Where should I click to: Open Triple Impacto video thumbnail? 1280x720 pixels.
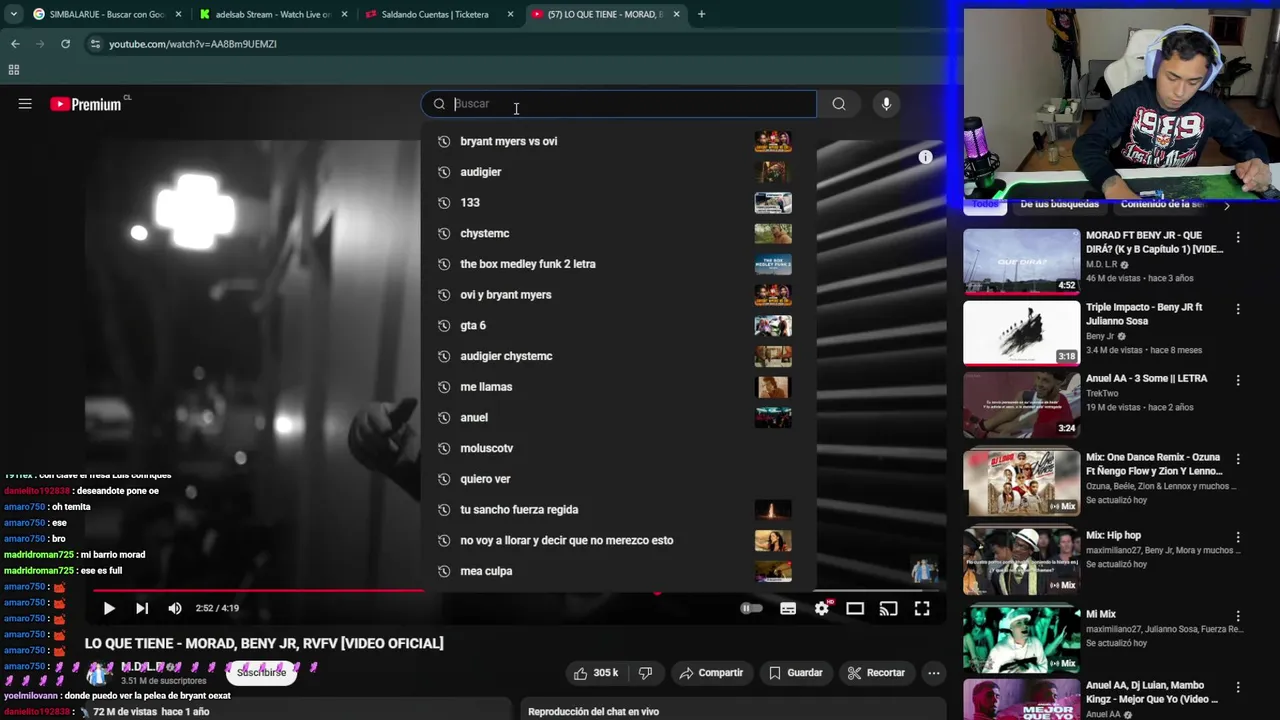click(x=1021, y=333)
